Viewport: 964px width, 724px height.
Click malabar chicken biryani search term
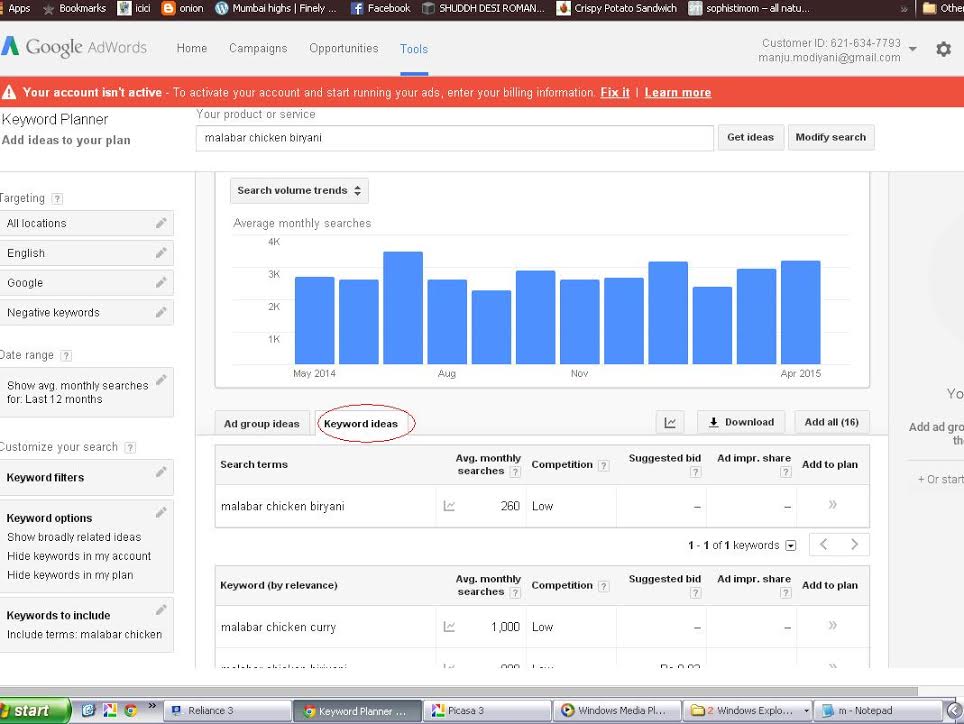tap(283, 506)
